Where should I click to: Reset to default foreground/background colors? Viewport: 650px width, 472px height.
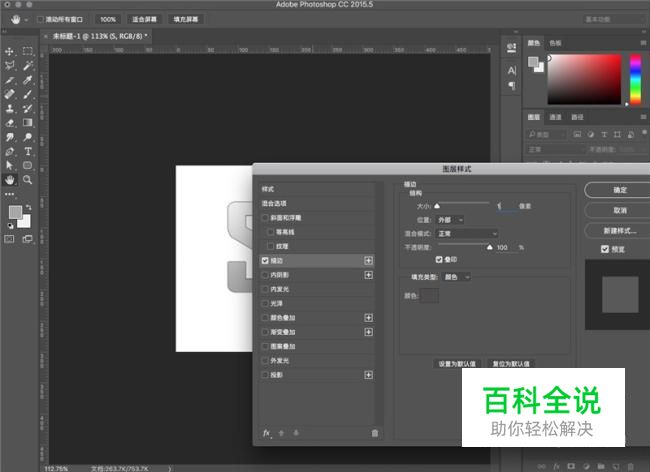(10, 226)
